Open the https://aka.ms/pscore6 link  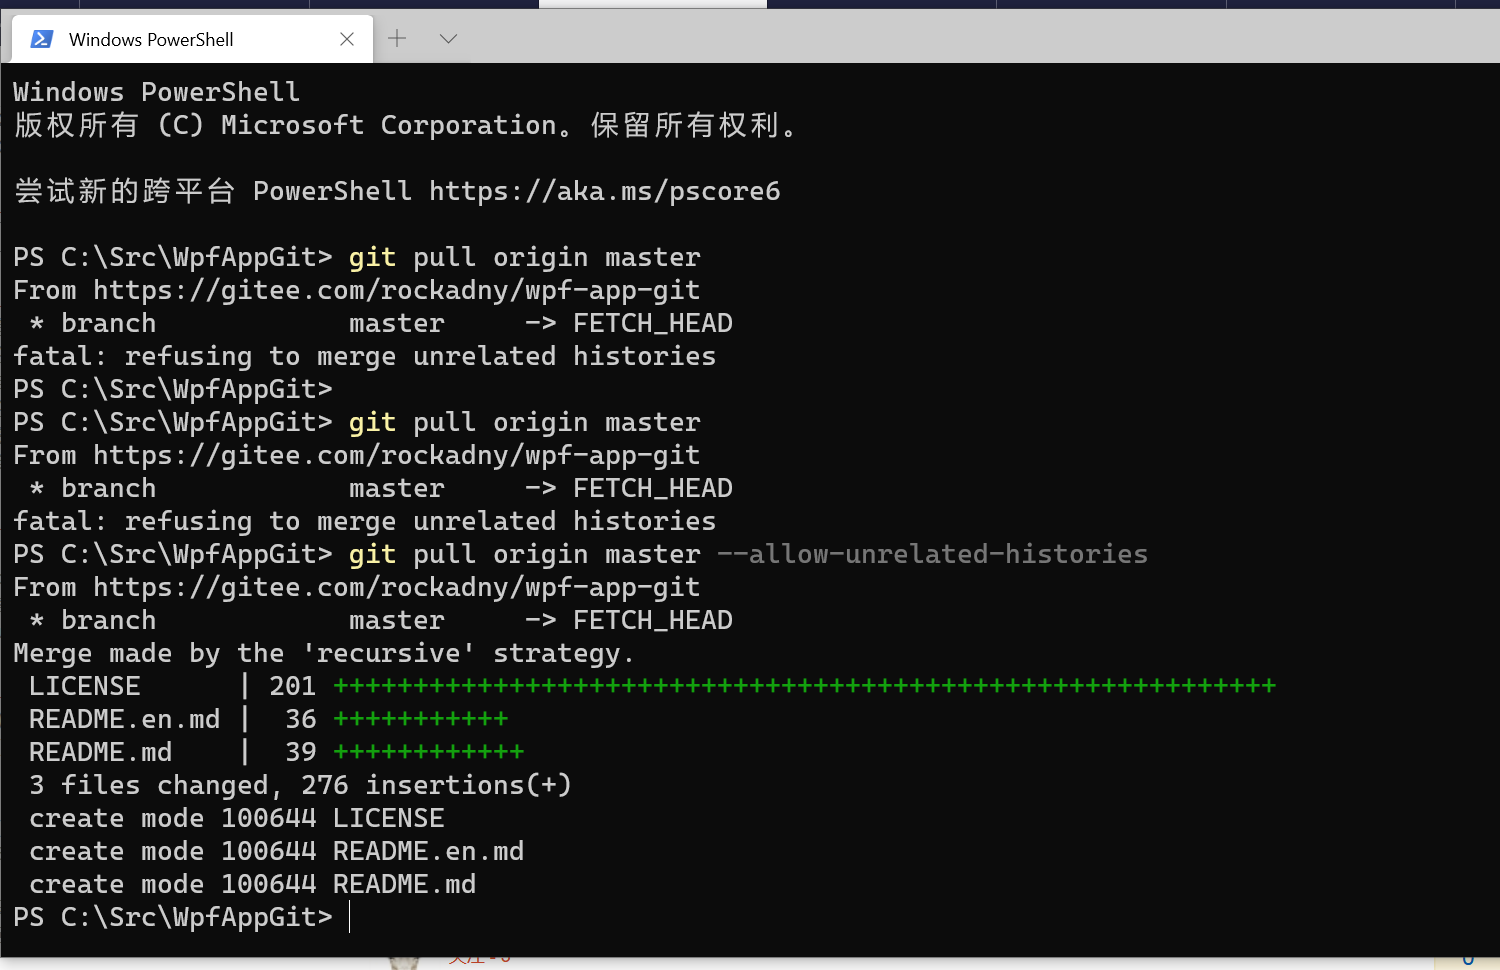coord(605,191)
